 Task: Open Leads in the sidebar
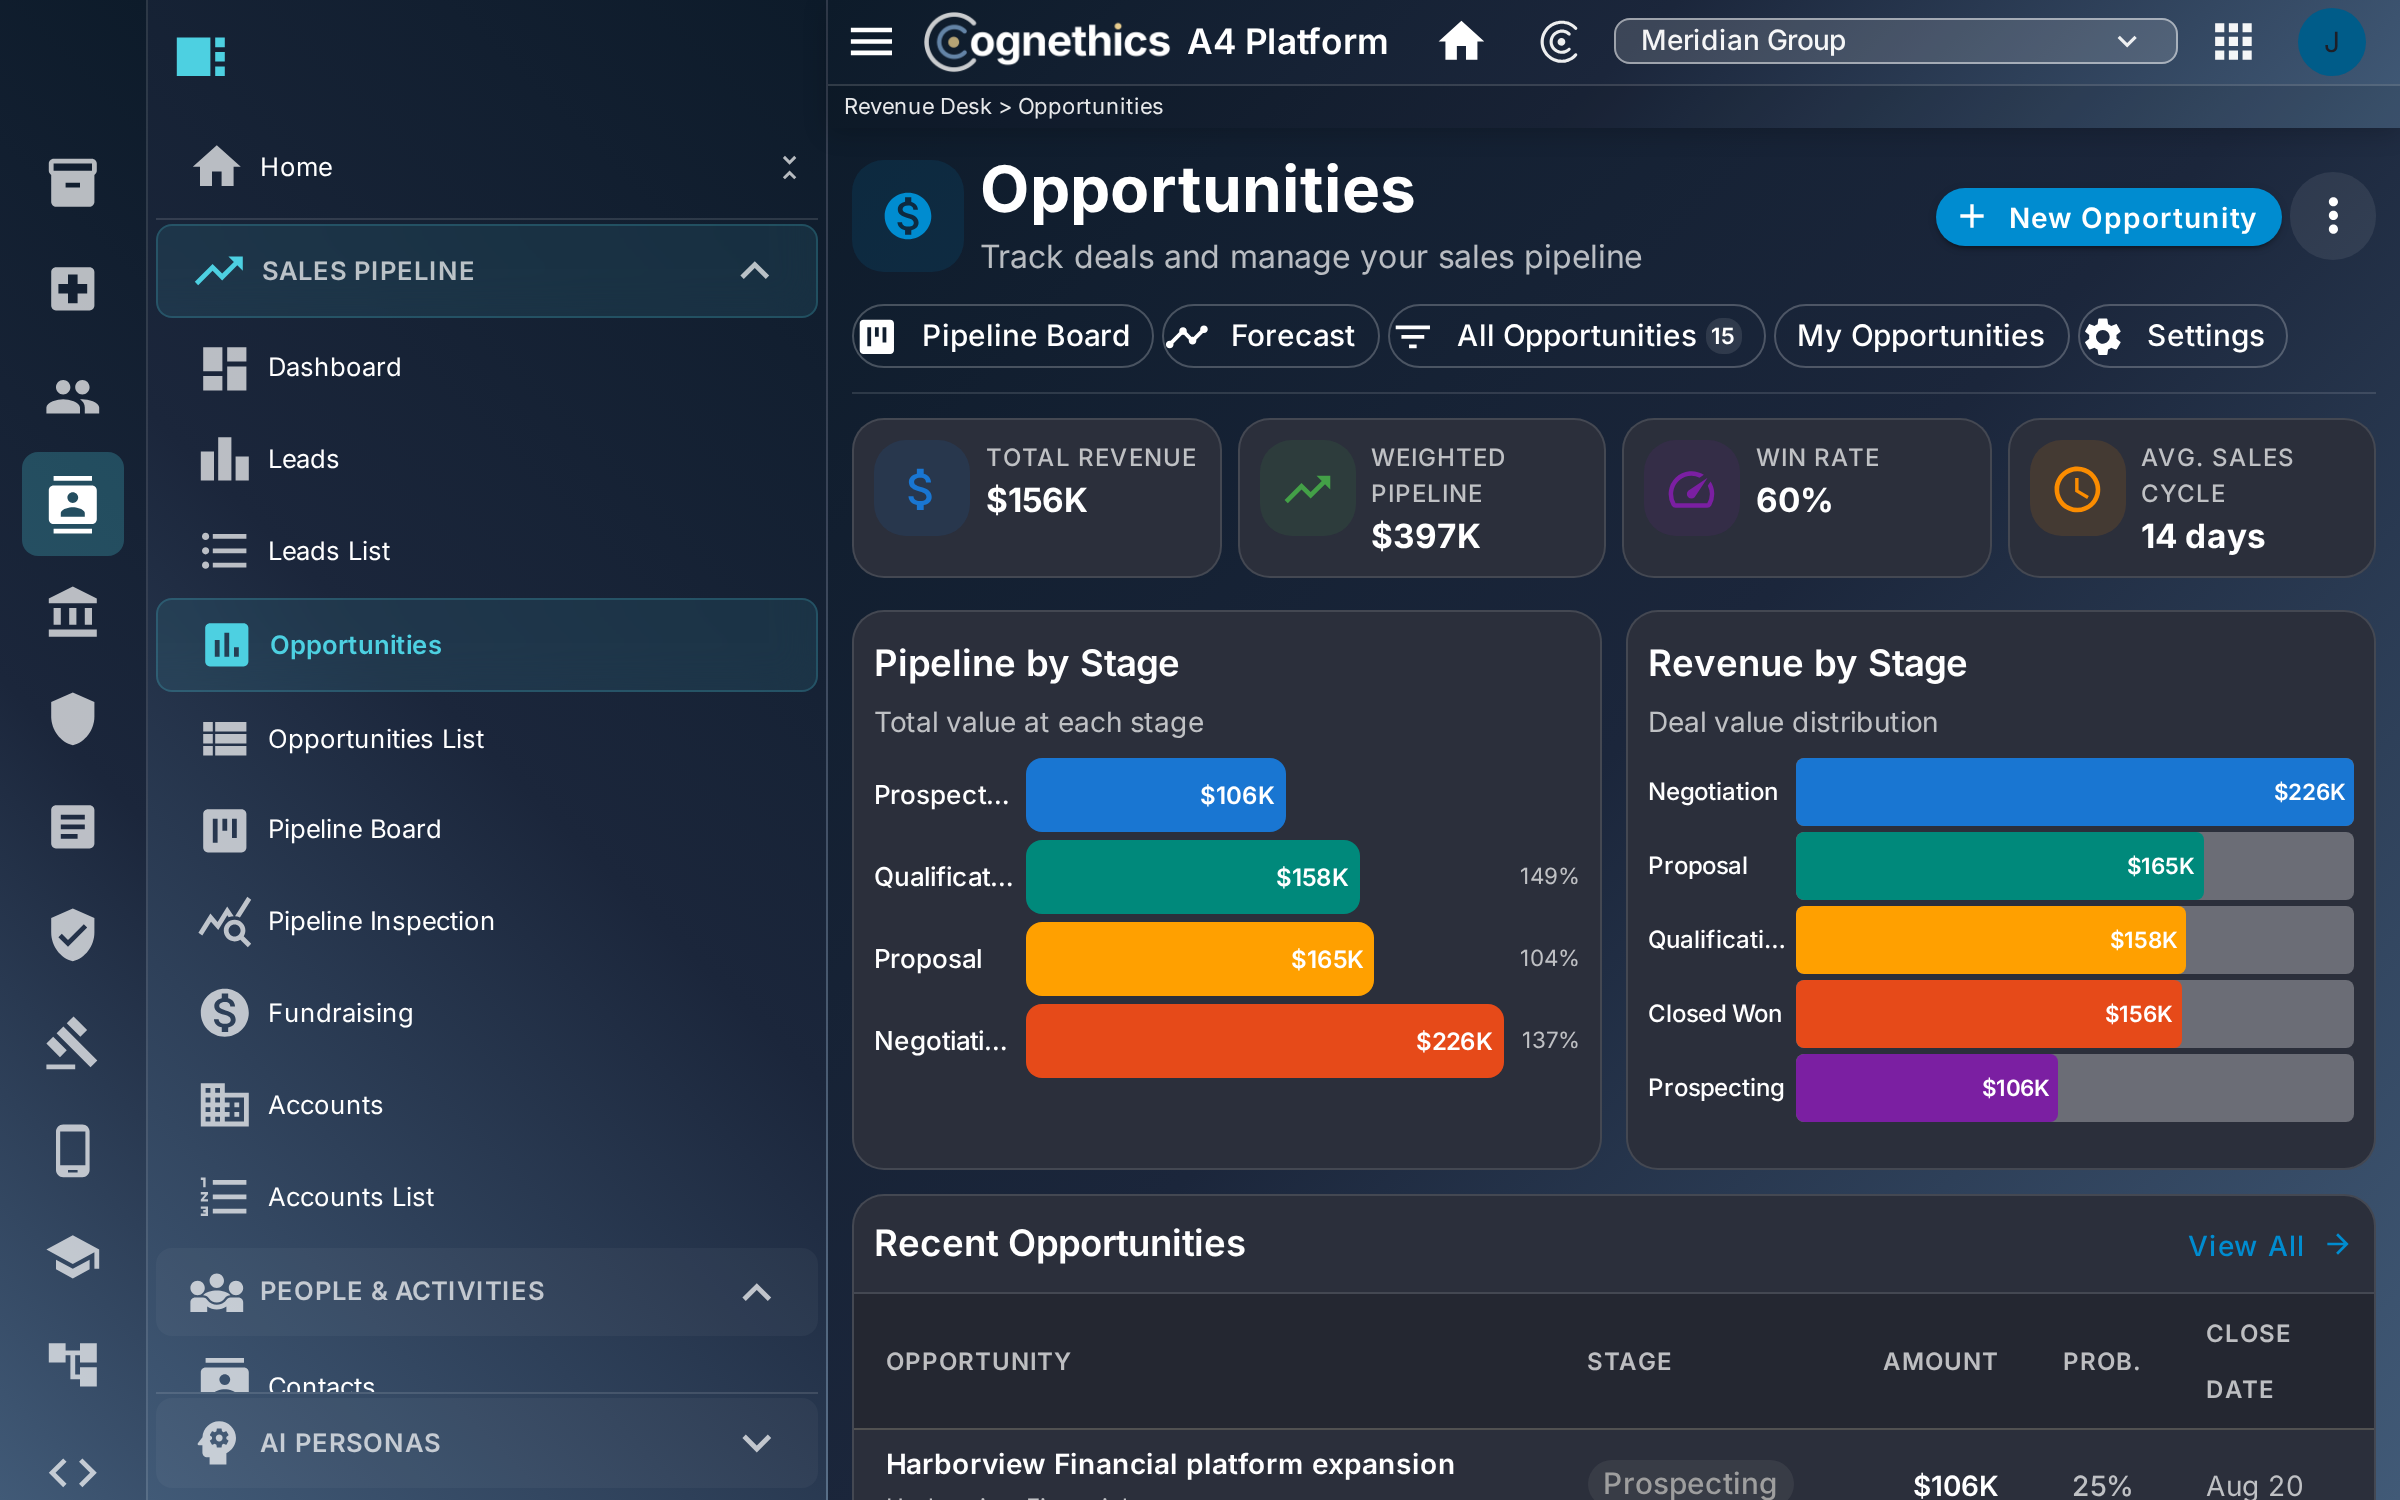point(487,459)
